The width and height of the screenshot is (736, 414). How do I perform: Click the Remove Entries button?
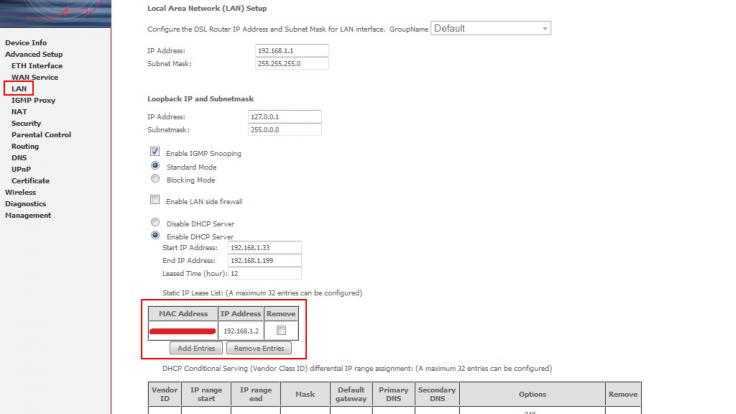(259, 349)
